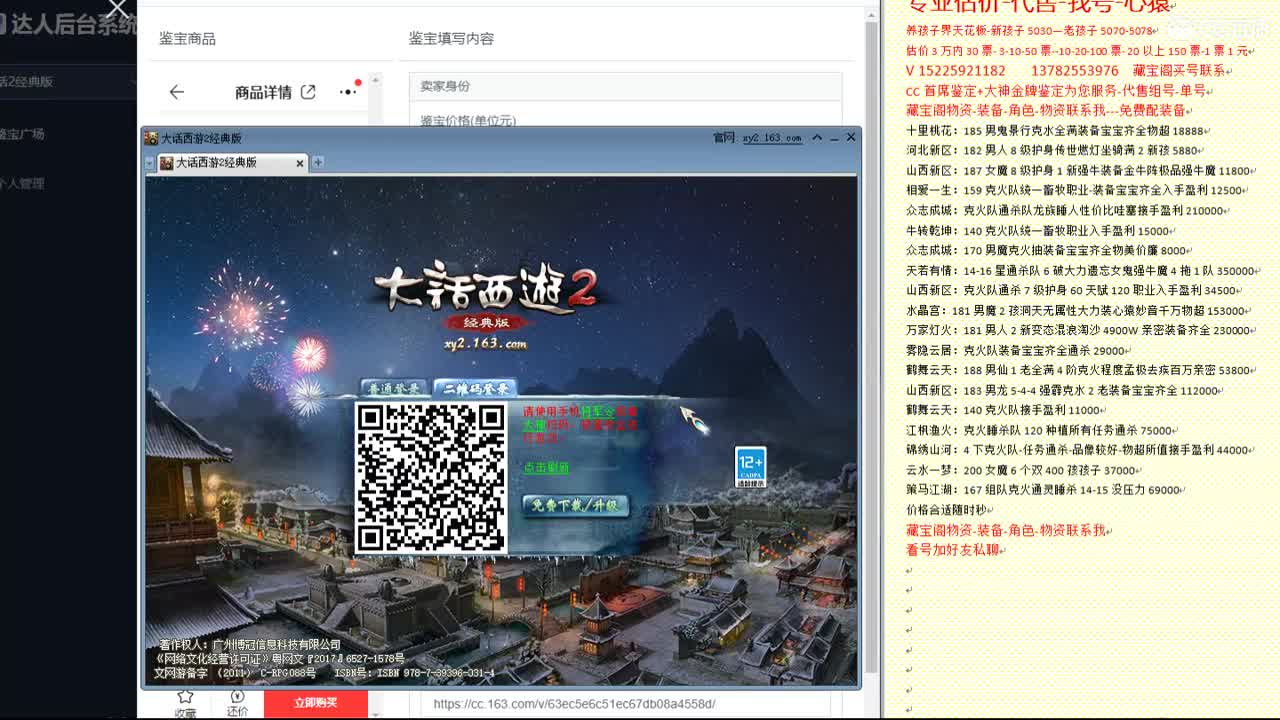Click 点击刷新 to refresh the QR code
1280x720 pixels.
(546, 467)
